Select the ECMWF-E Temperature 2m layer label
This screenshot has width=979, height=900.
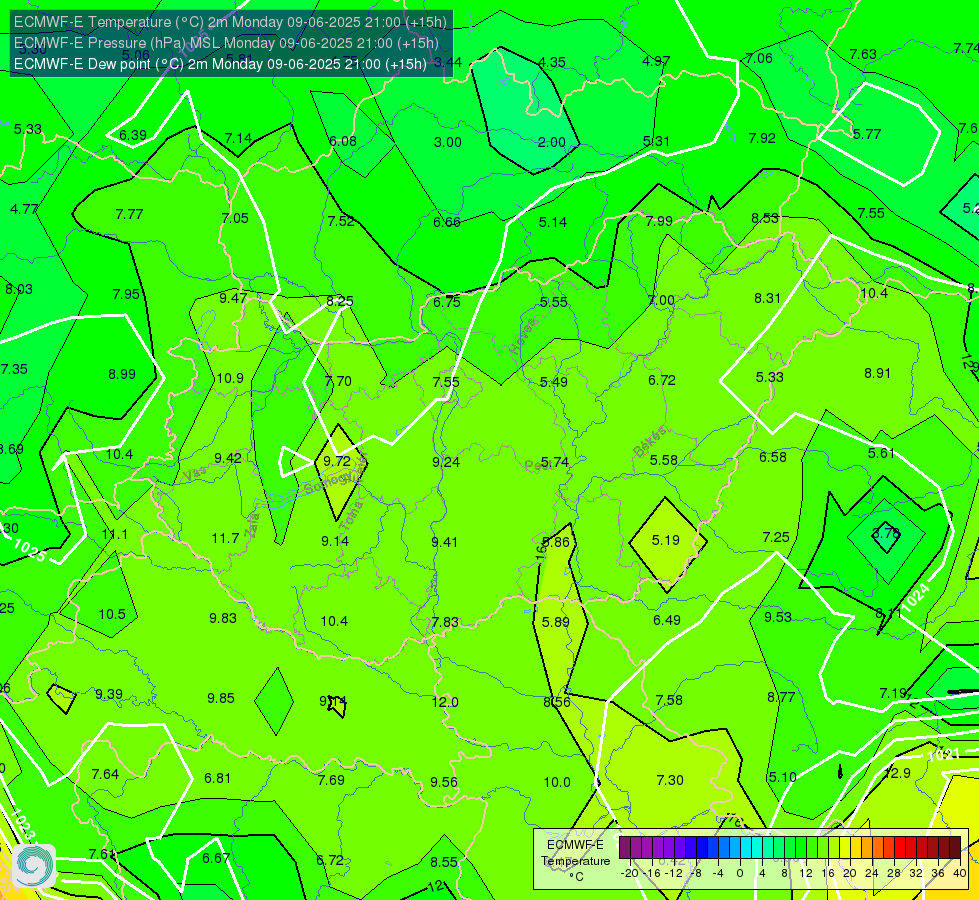point(230,22)
